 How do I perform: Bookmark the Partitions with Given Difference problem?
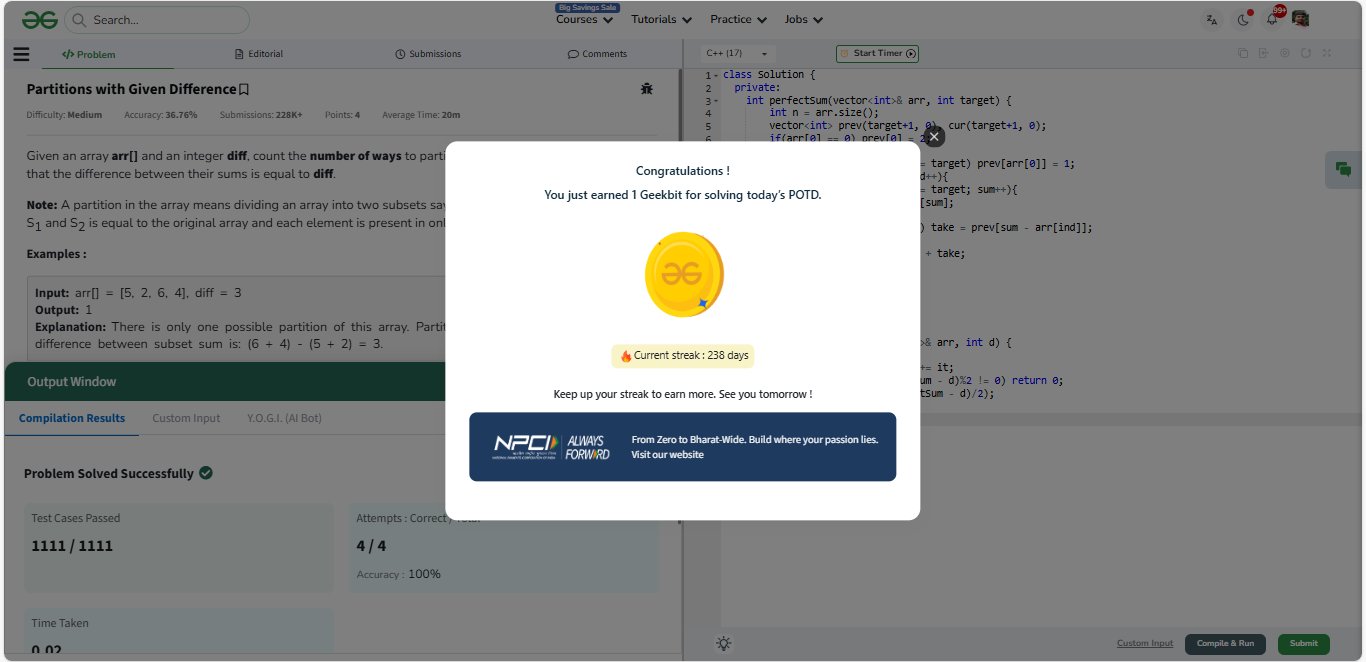click(244, 89)
